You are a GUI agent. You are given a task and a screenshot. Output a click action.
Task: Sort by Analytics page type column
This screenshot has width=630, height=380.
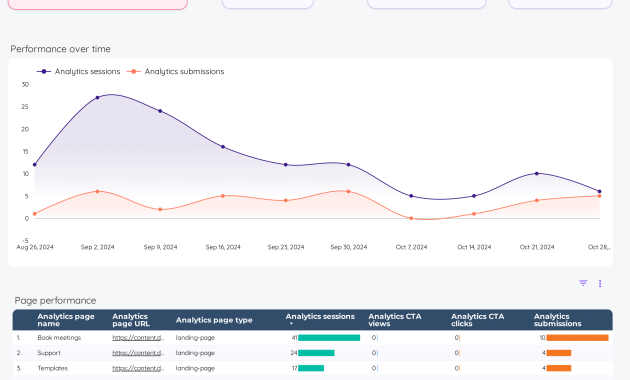pos(214,320)
